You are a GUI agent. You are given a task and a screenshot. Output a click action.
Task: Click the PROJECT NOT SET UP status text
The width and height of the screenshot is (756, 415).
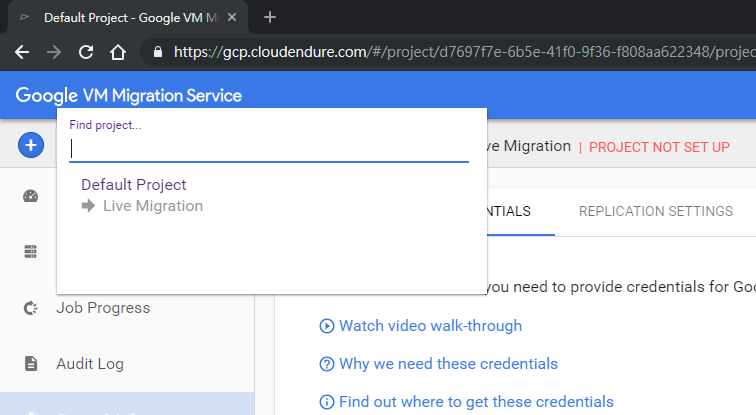(x=659, y=147)
